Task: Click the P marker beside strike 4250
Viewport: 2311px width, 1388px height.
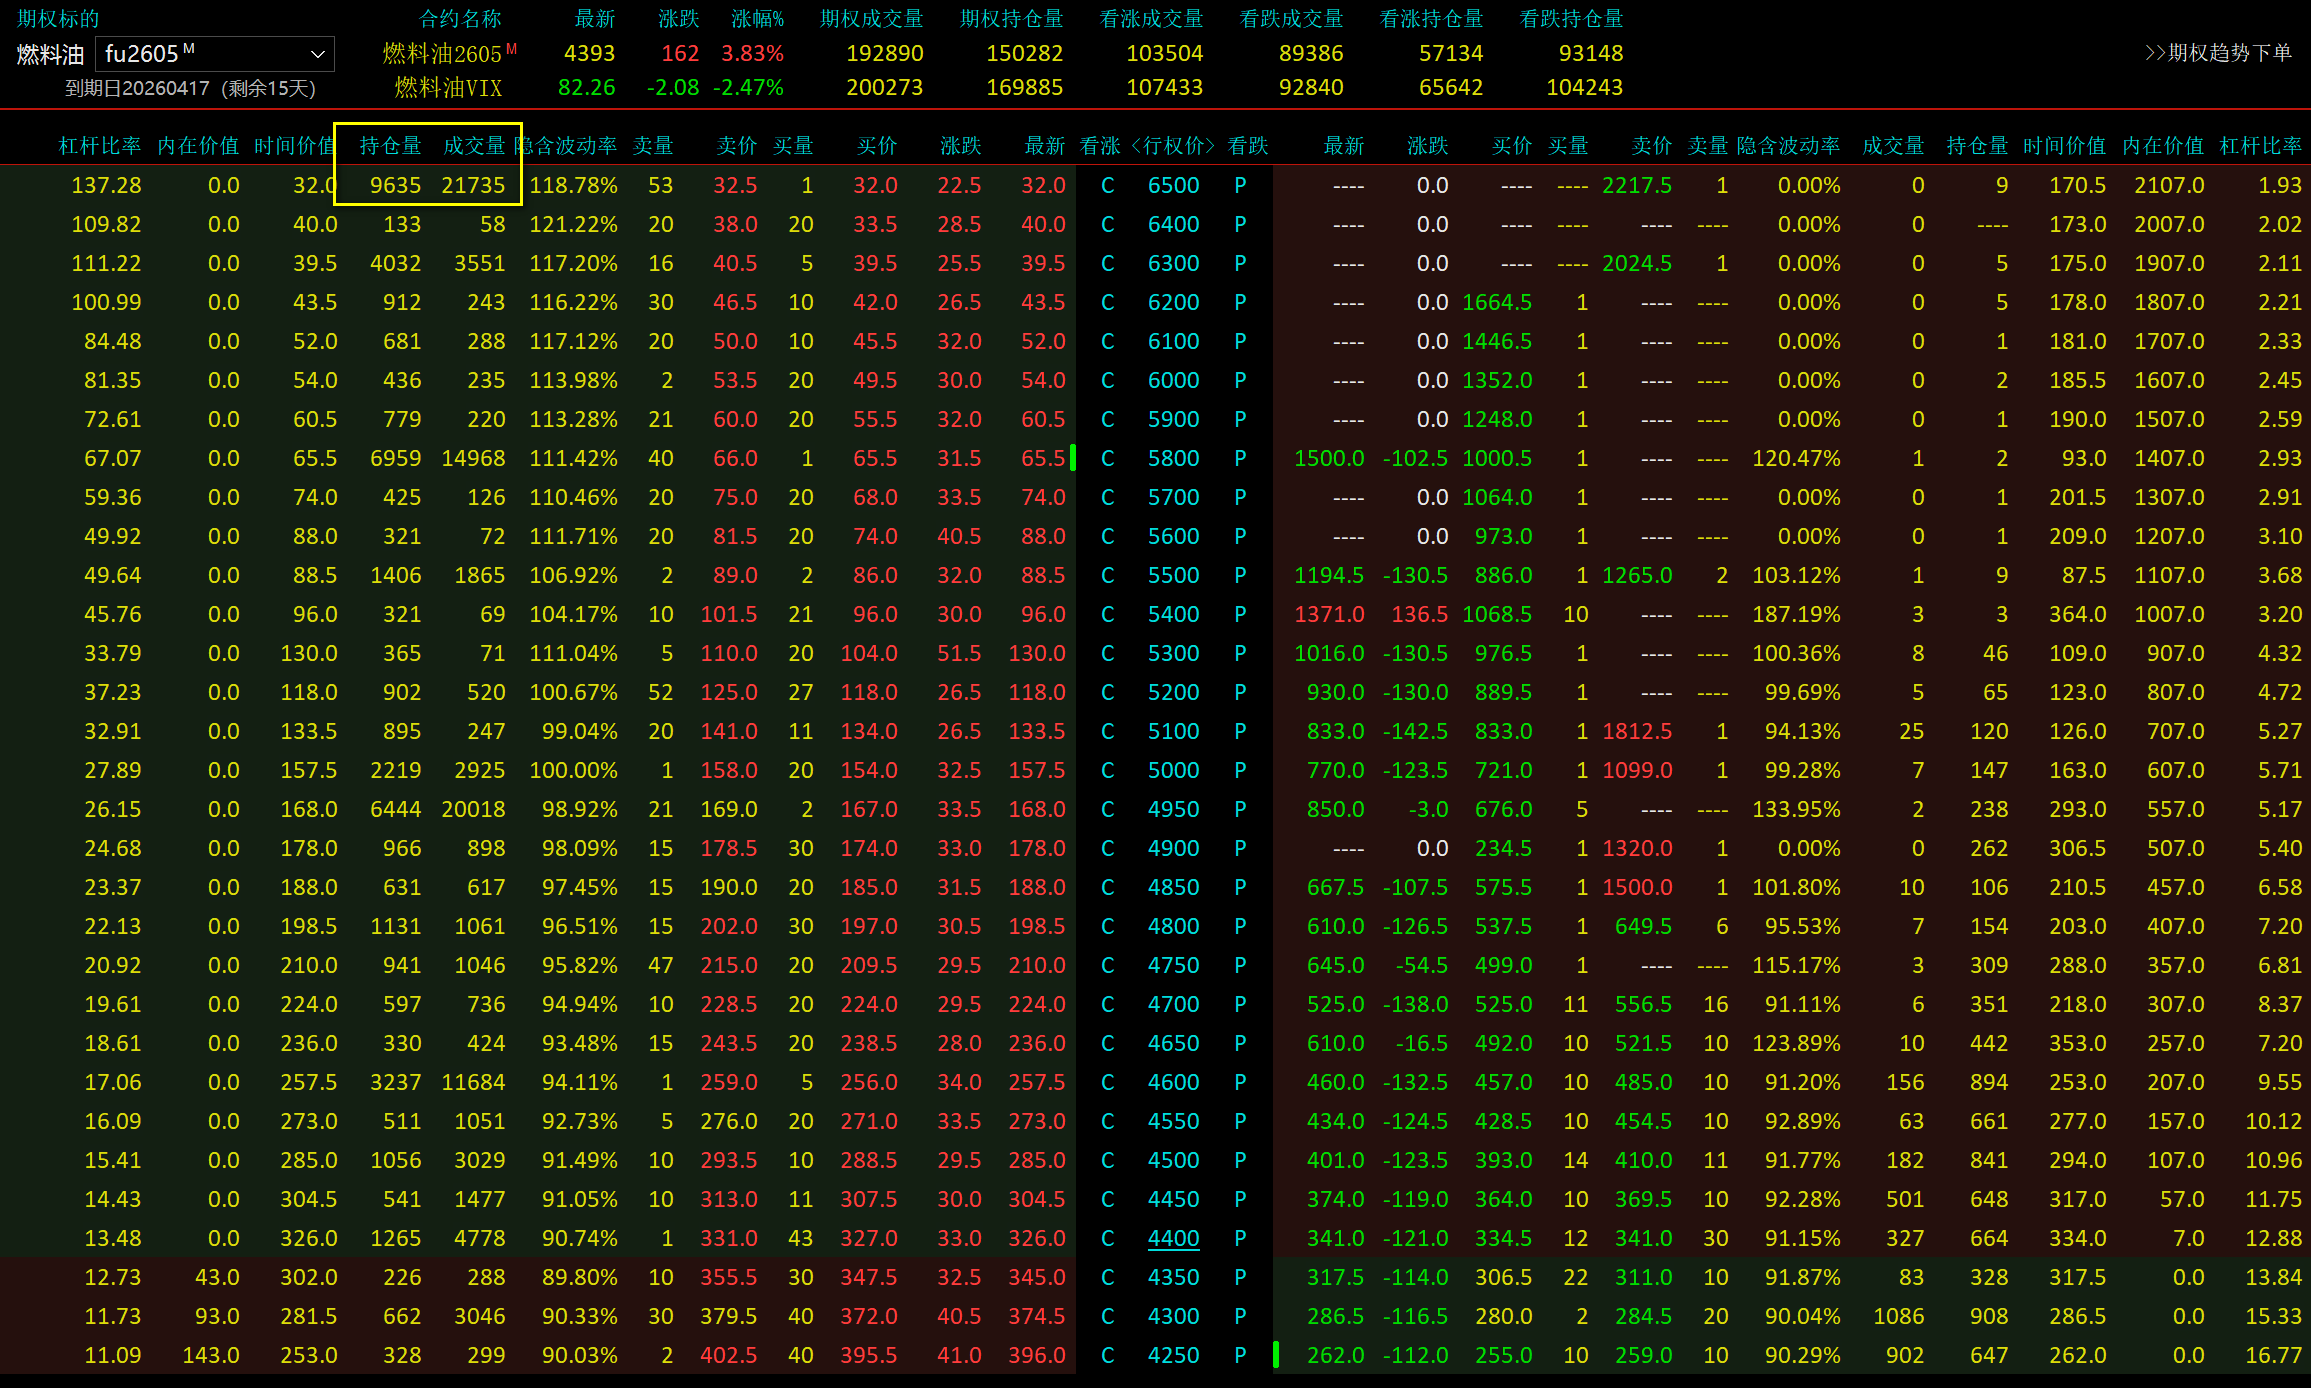Action: point(1240,1355)
